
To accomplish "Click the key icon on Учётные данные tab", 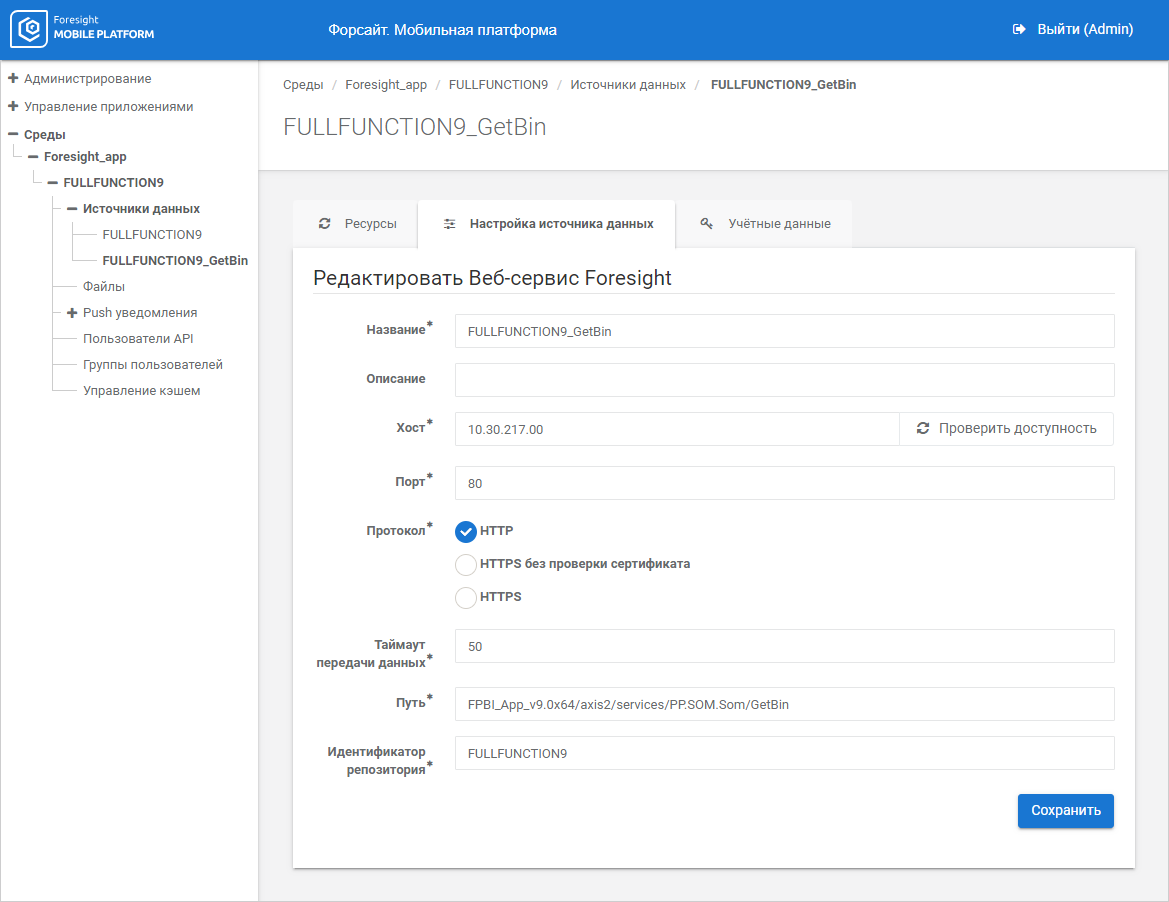I will click(706, 224).
